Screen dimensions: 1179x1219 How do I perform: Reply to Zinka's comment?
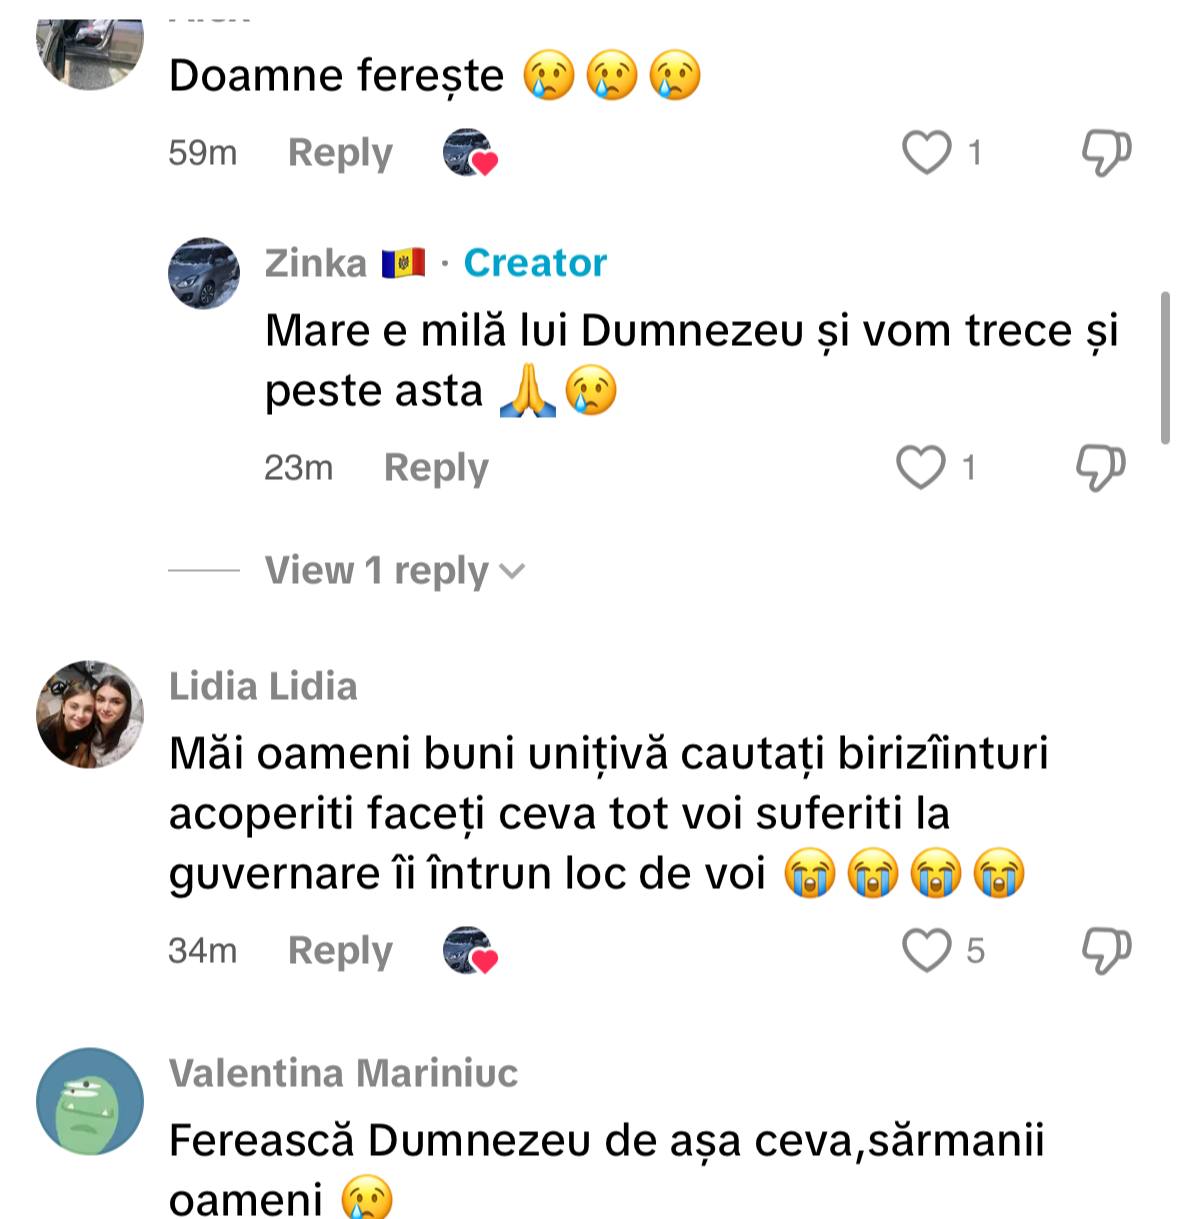click(x=436, y=467)
